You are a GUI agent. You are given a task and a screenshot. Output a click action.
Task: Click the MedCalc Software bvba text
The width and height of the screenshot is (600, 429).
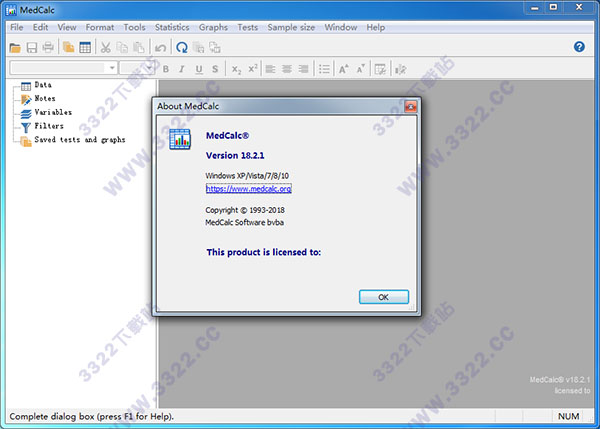245,222
